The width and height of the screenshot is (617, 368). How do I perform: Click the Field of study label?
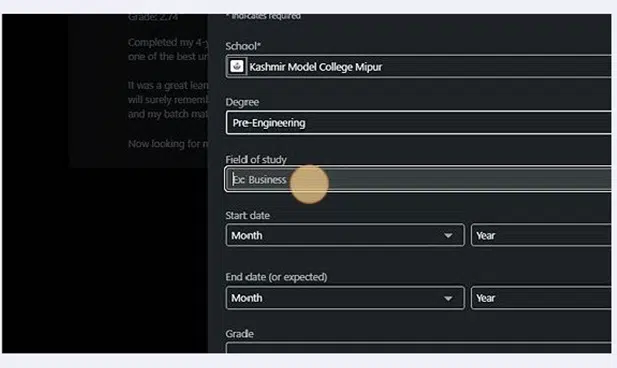[256, 159]
